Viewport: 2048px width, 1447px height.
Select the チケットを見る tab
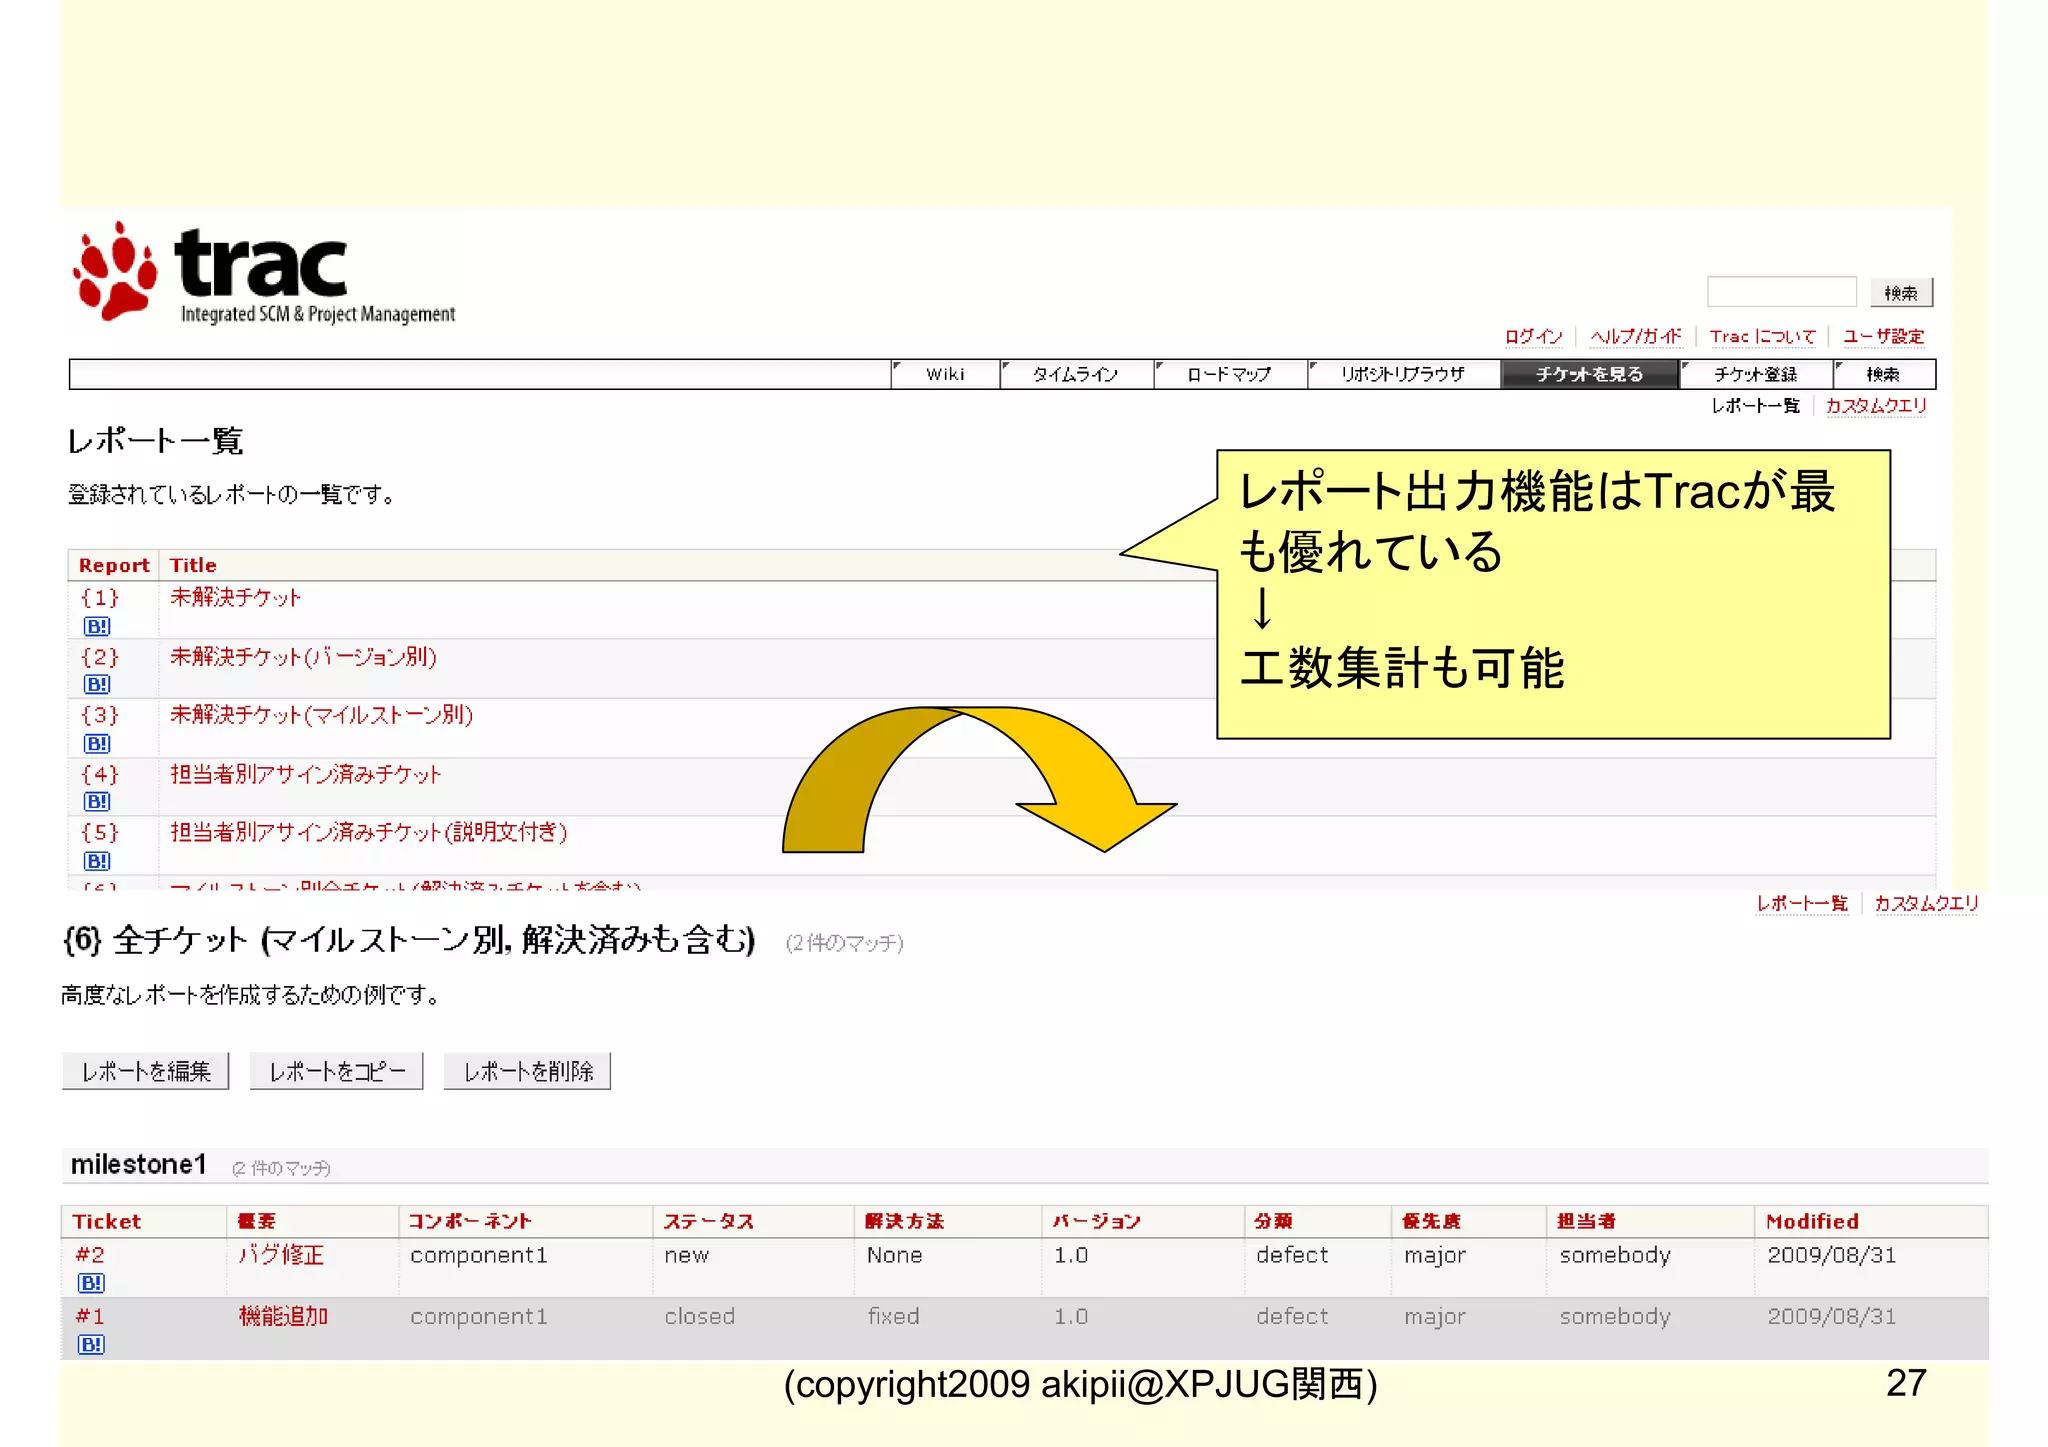1590,374
